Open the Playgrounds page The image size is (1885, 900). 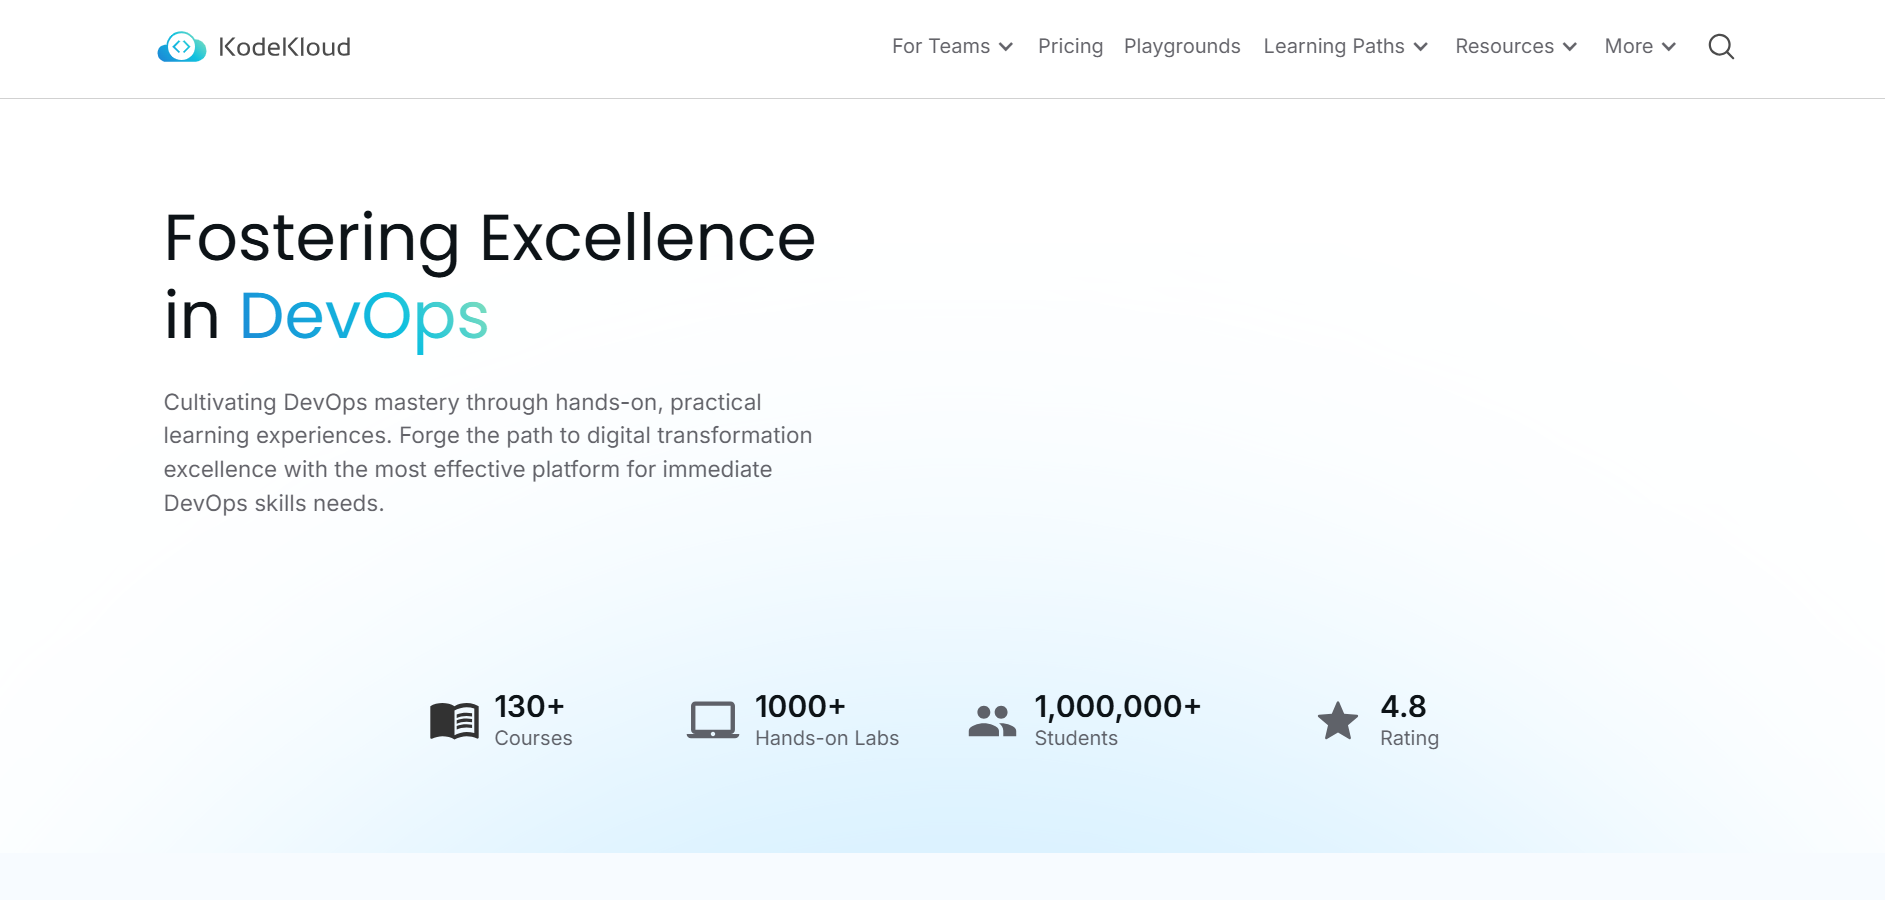[x=1182, y=46]
